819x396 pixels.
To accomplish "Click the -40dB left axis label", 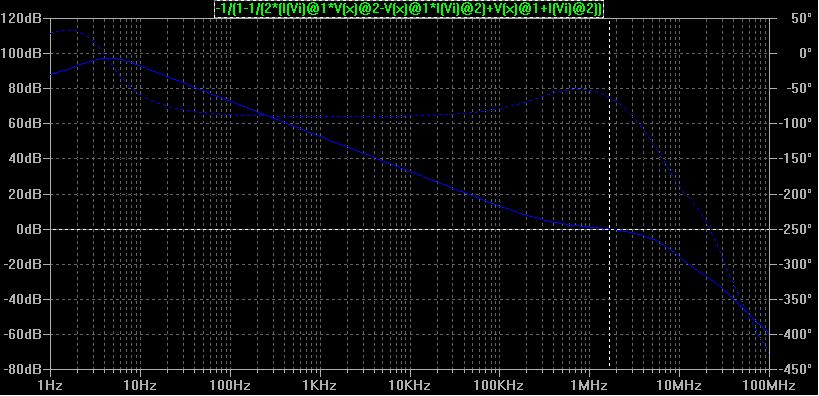I will 22,299.
